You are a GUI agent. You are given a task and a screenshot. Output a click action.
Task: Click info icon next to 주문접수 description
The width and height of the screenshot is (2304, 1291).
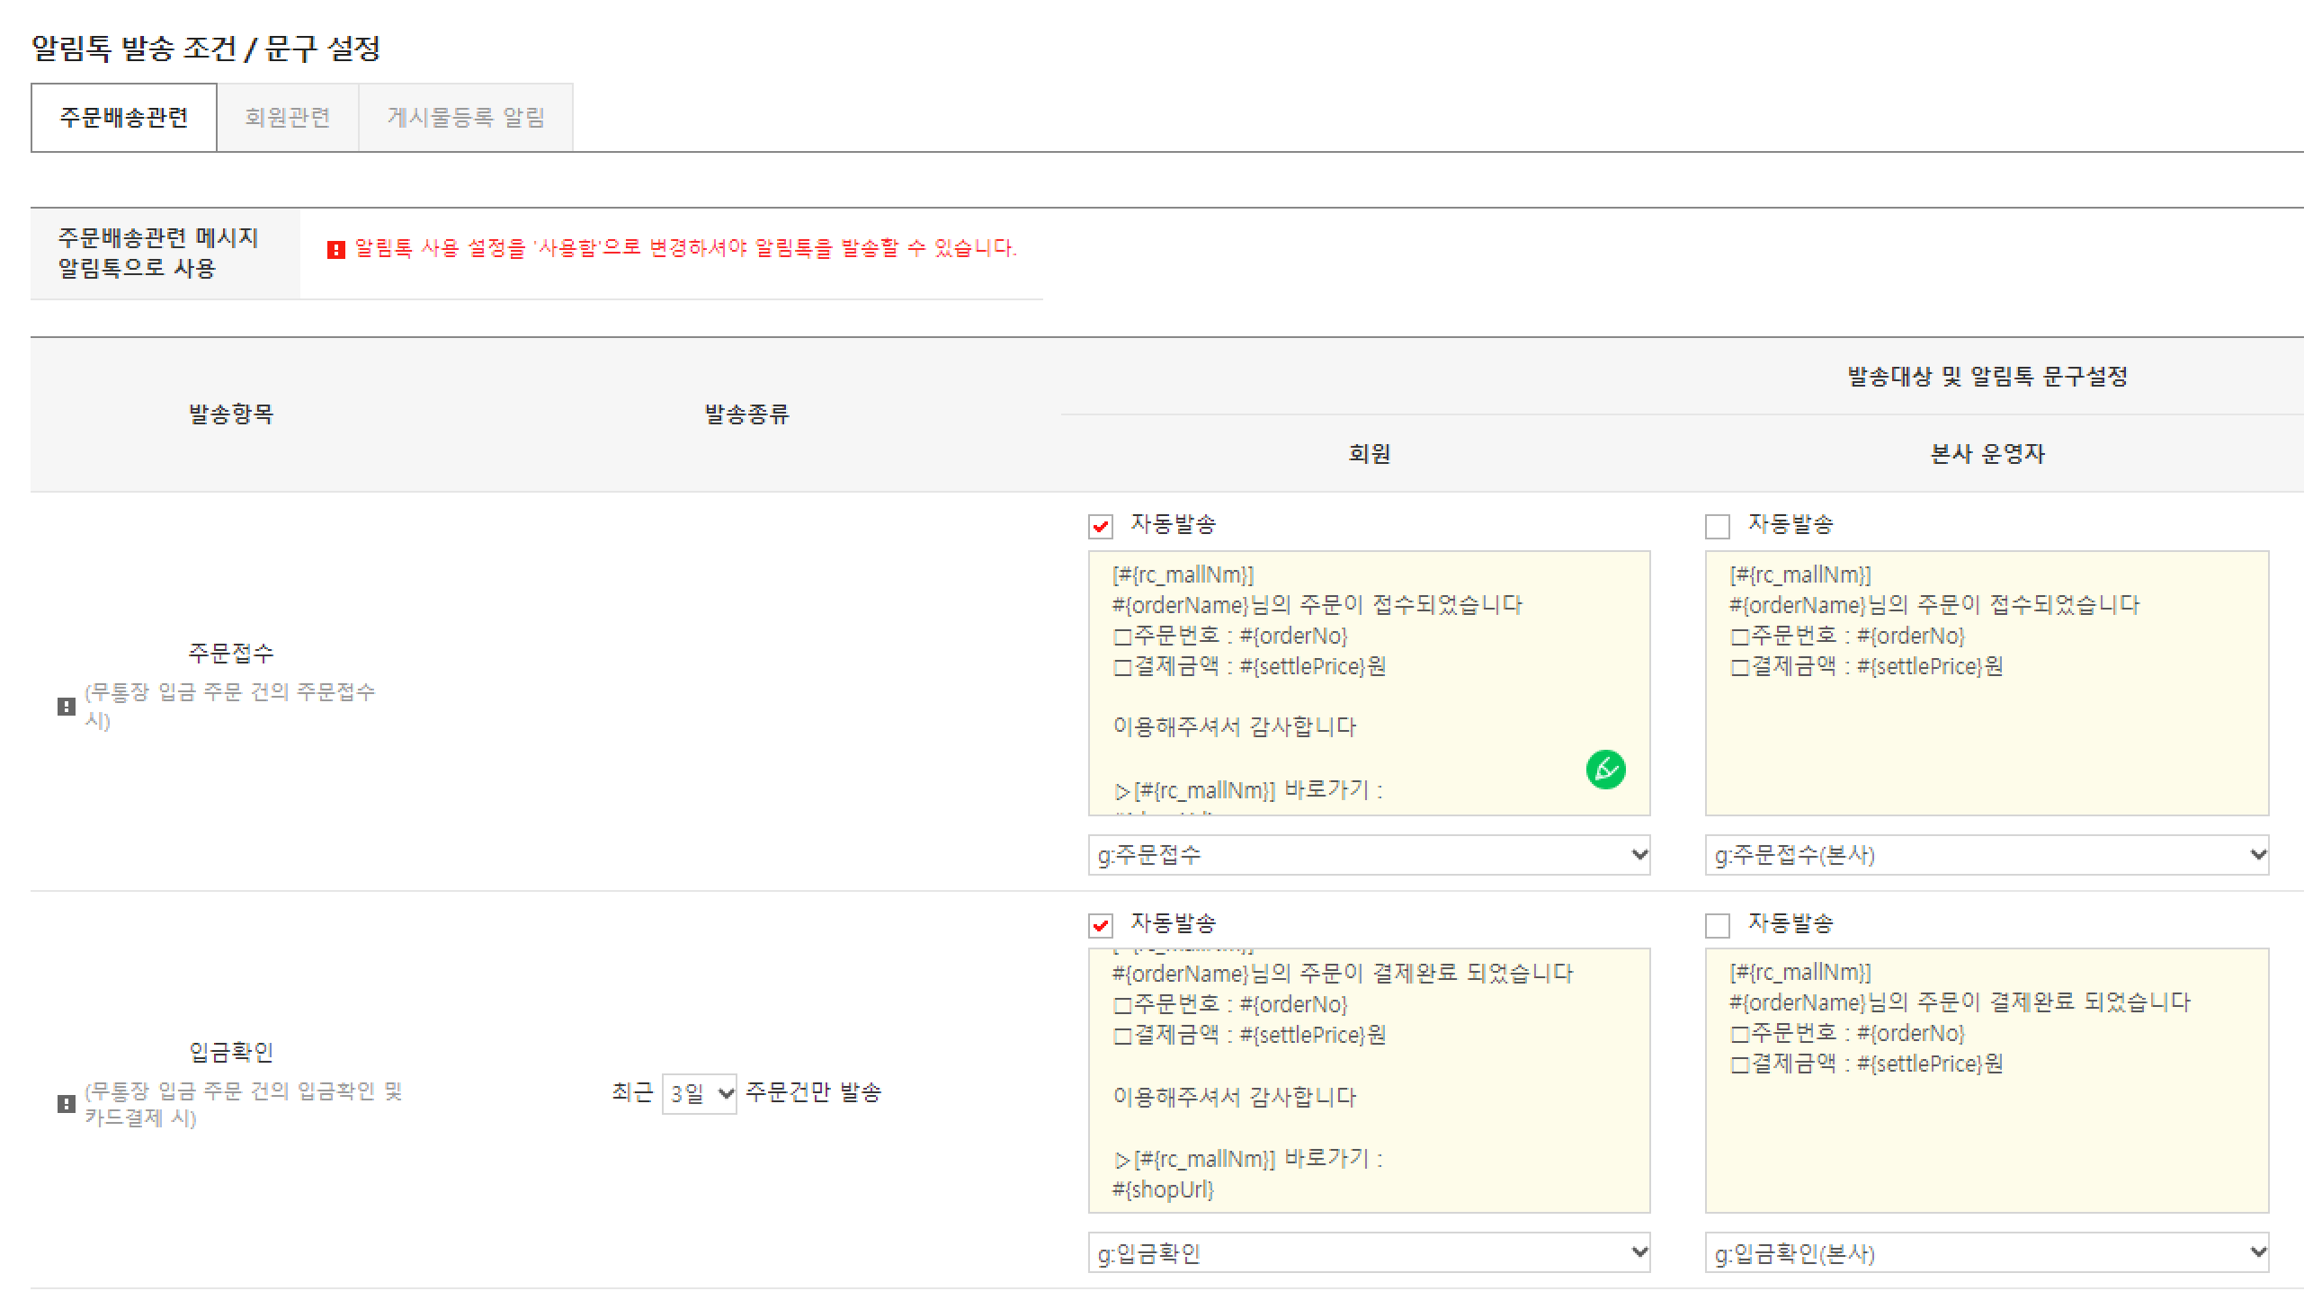pos(66,706)
